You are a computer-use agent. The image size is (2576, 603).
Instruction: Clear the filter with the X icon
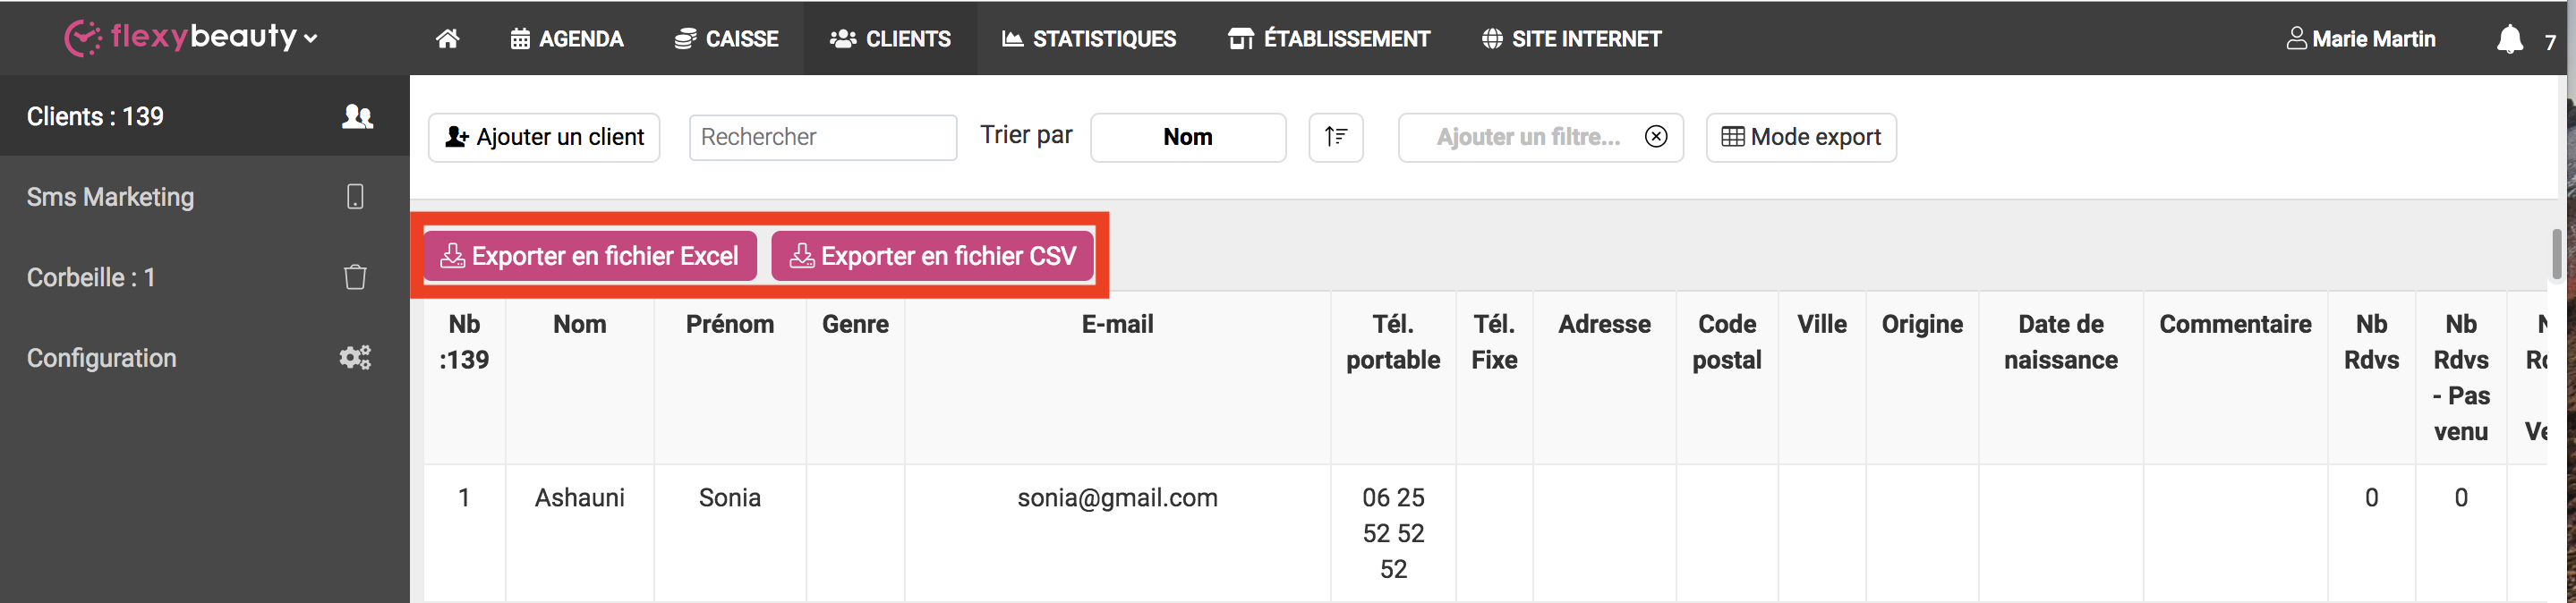tap(1656, 137)
